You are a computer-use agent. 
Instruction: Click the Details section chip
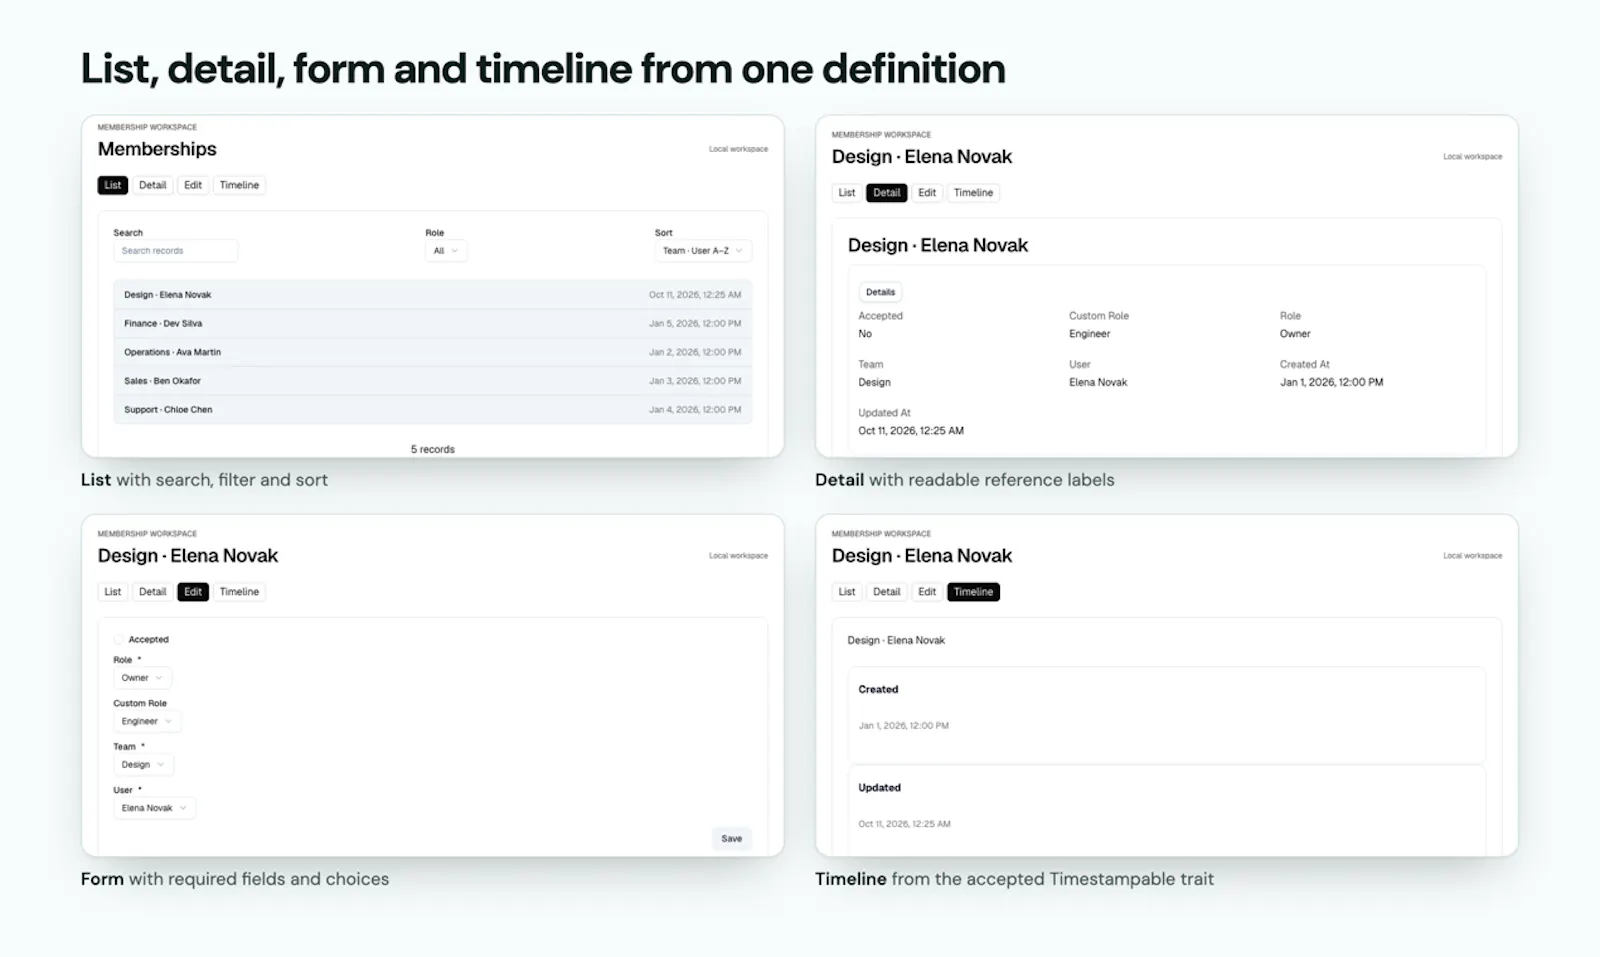point(880,292)
